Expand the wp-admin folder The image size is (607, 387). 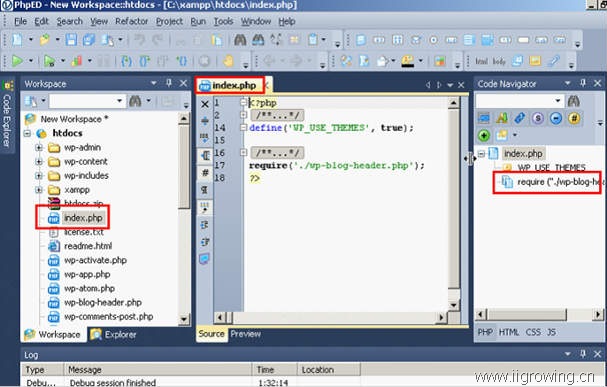[39, 147]
